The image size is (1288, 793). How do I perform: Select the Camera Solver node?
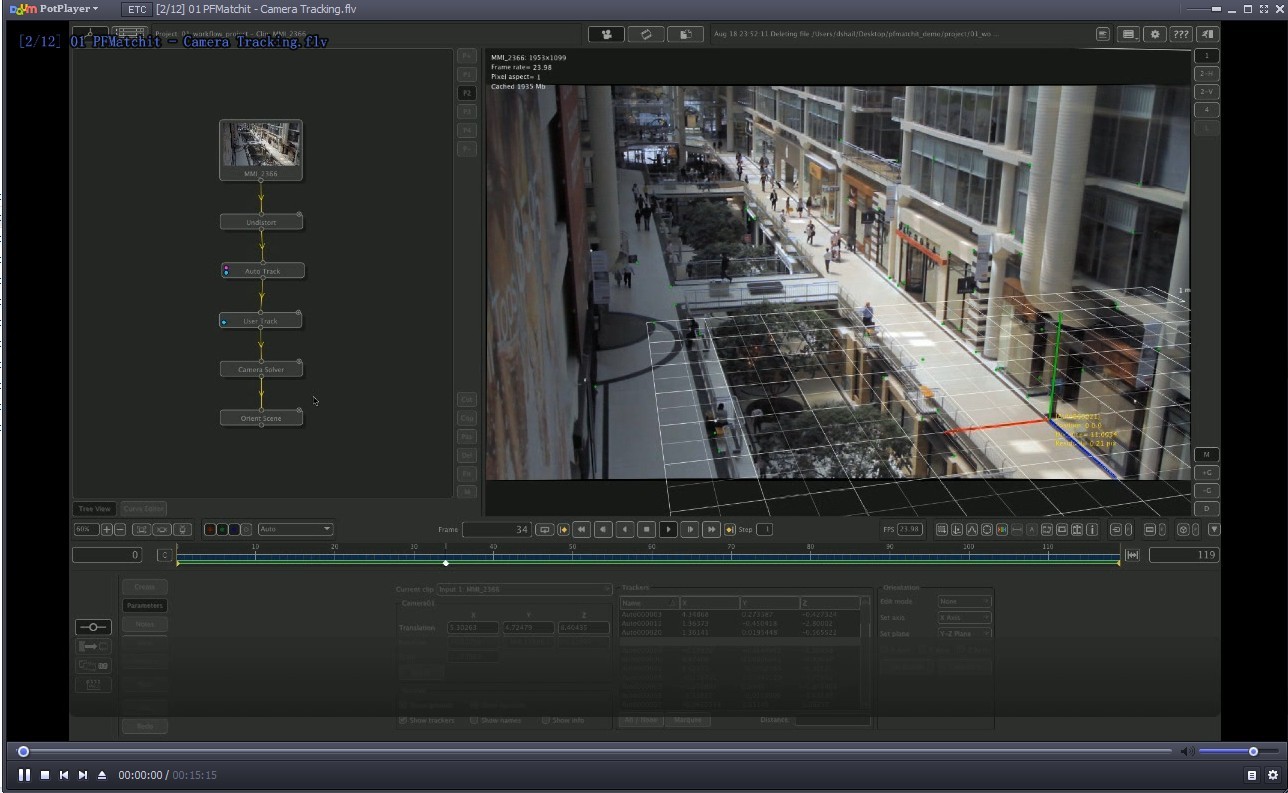[261, 369]
